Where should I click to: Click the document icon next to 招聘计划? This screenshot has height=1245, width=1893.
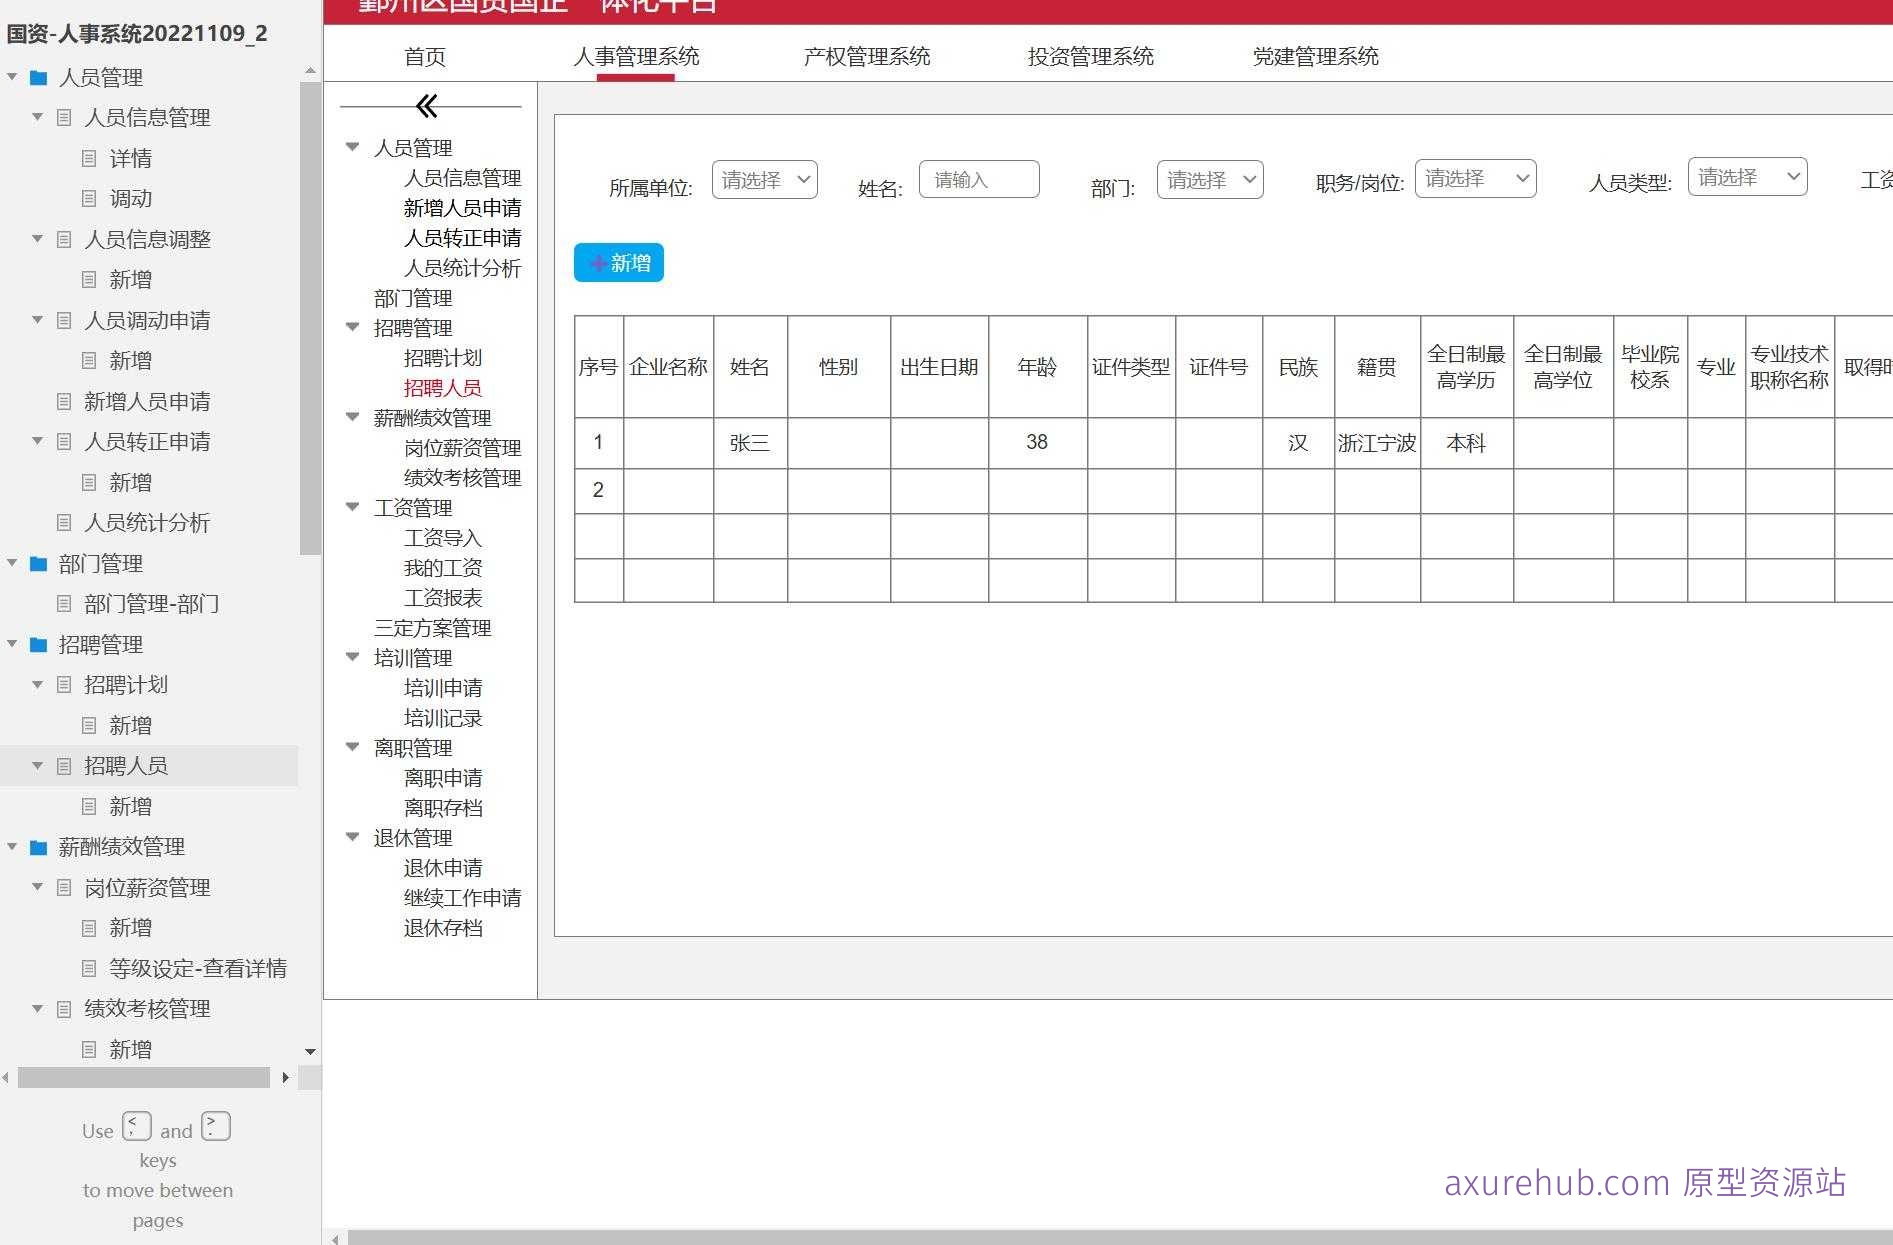click(63, 684)
